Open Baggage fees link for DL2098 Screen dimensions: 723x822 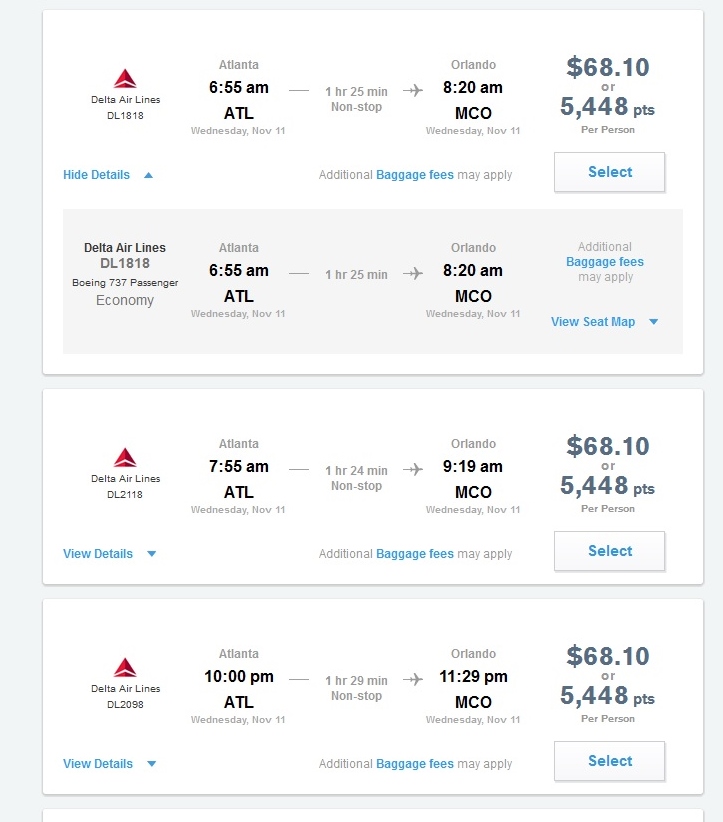click(x=415, y=764)
